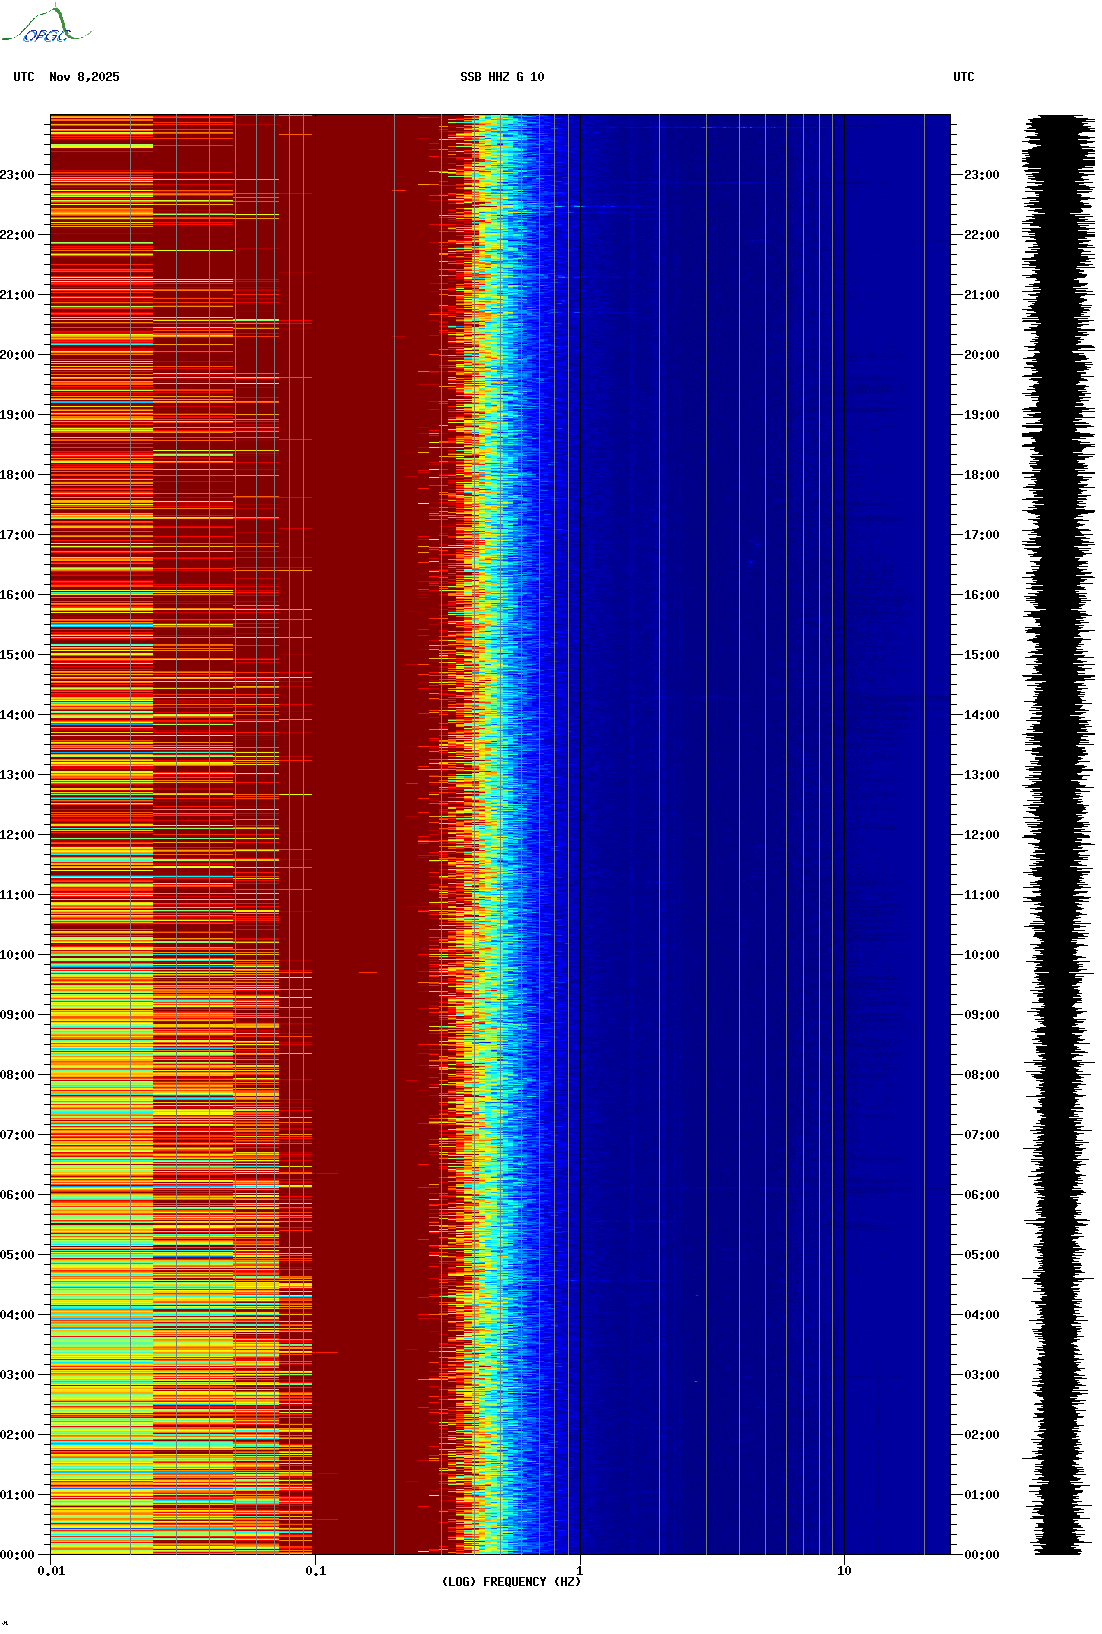Click the 'Nov 8,2025' date label
This screenshot has width=1102, height=1634.
pos(84,77)
